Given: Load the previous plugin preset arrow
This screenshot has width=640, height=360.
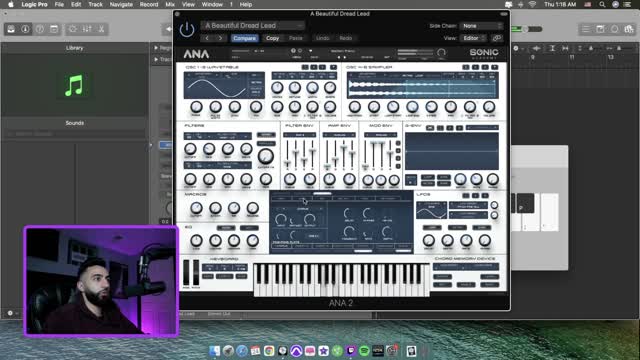Looking at the screenshot, I should point(207,38).
